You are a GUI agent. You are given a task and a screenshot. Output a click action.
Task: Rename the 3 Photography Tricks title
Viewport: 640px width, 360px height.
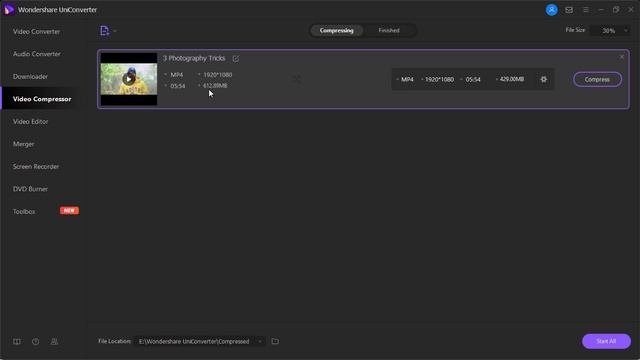[x=236, y=59]
